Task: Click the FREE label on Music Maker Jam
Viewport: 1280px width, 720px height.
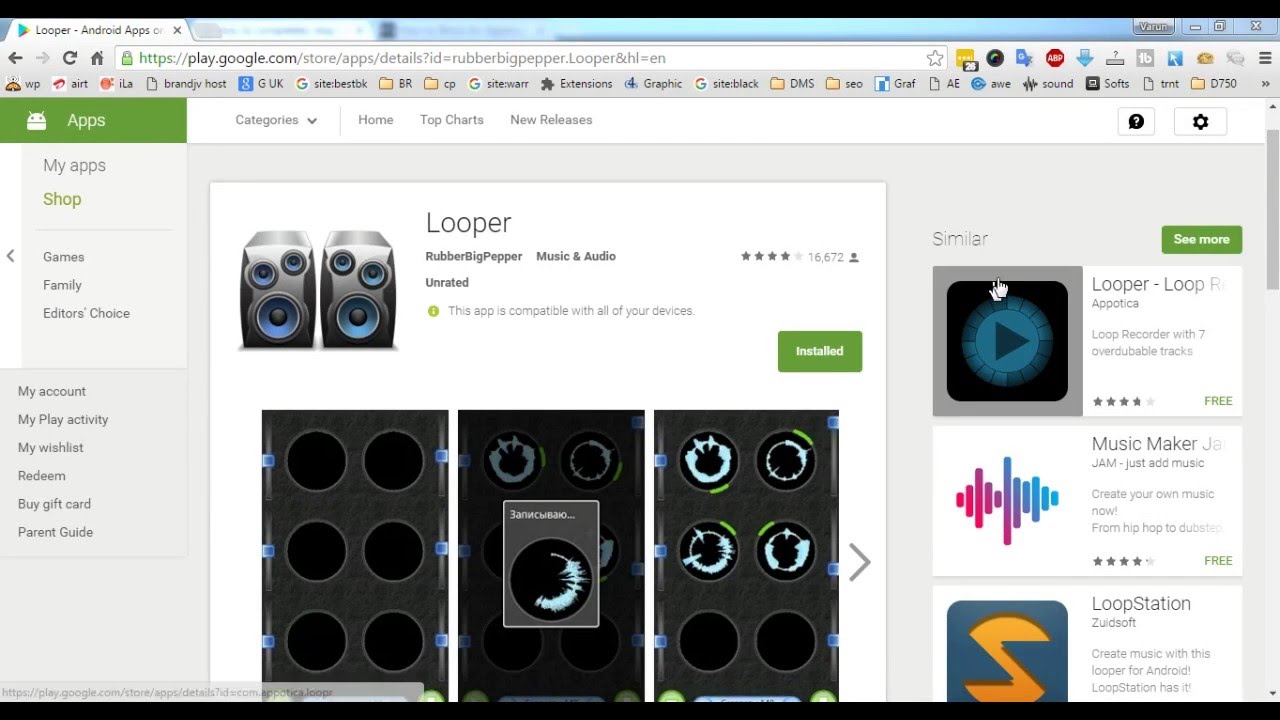Action: pos(1218,561)
